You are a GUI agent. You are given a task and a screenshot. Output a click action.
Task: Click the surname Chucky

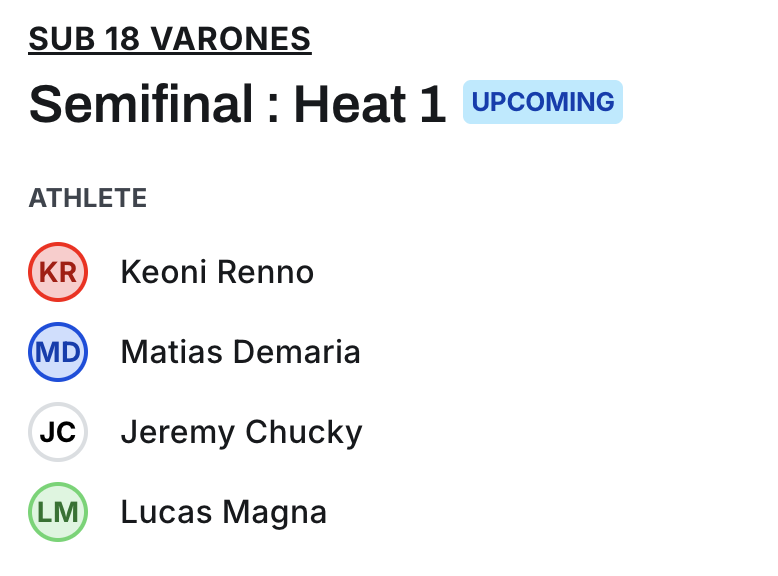pos(304,432)
